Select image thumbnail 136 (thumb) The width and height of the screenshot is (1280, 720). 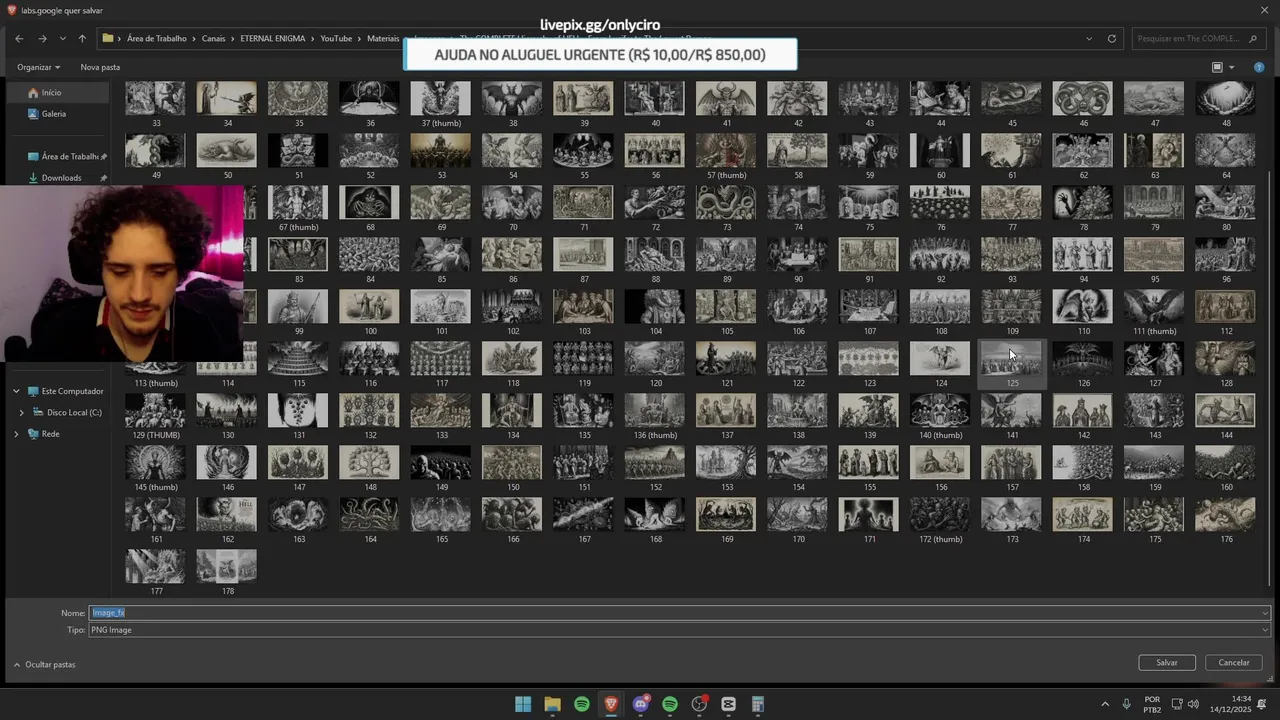[x=655, y=417]
